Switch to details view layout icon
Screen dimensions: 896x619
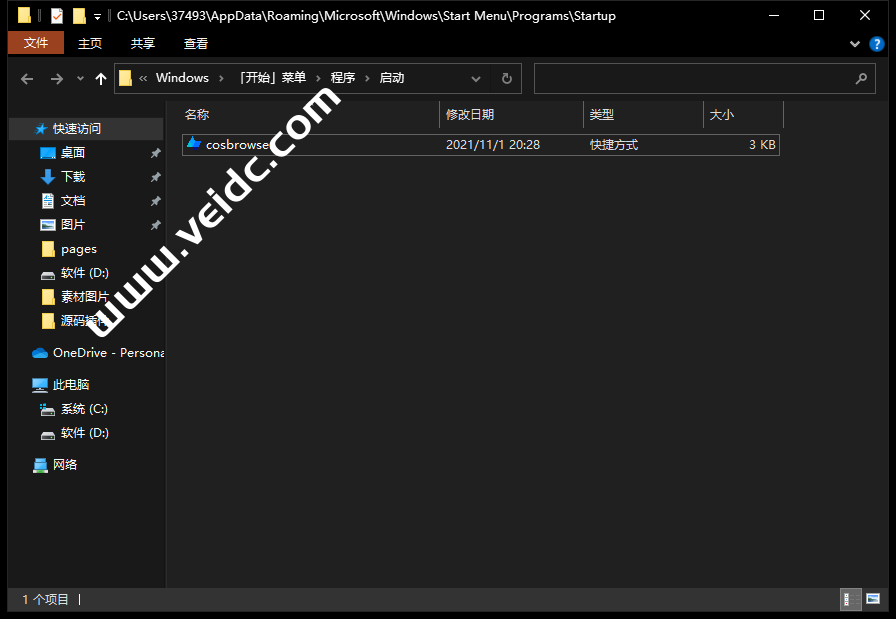point(851,599)
